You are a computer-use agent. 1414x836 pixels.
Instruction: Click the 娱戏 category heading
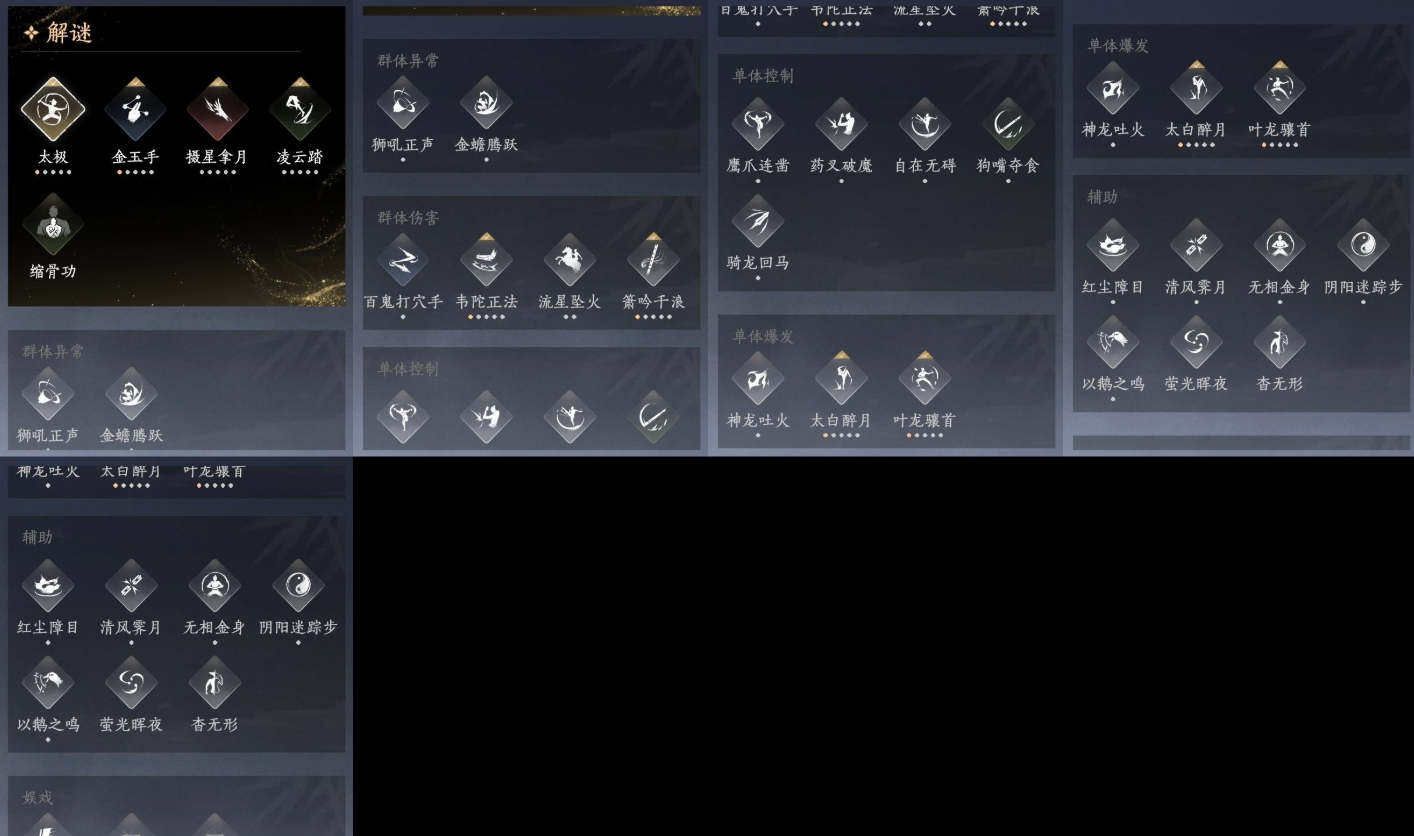[x=38, y=797]
